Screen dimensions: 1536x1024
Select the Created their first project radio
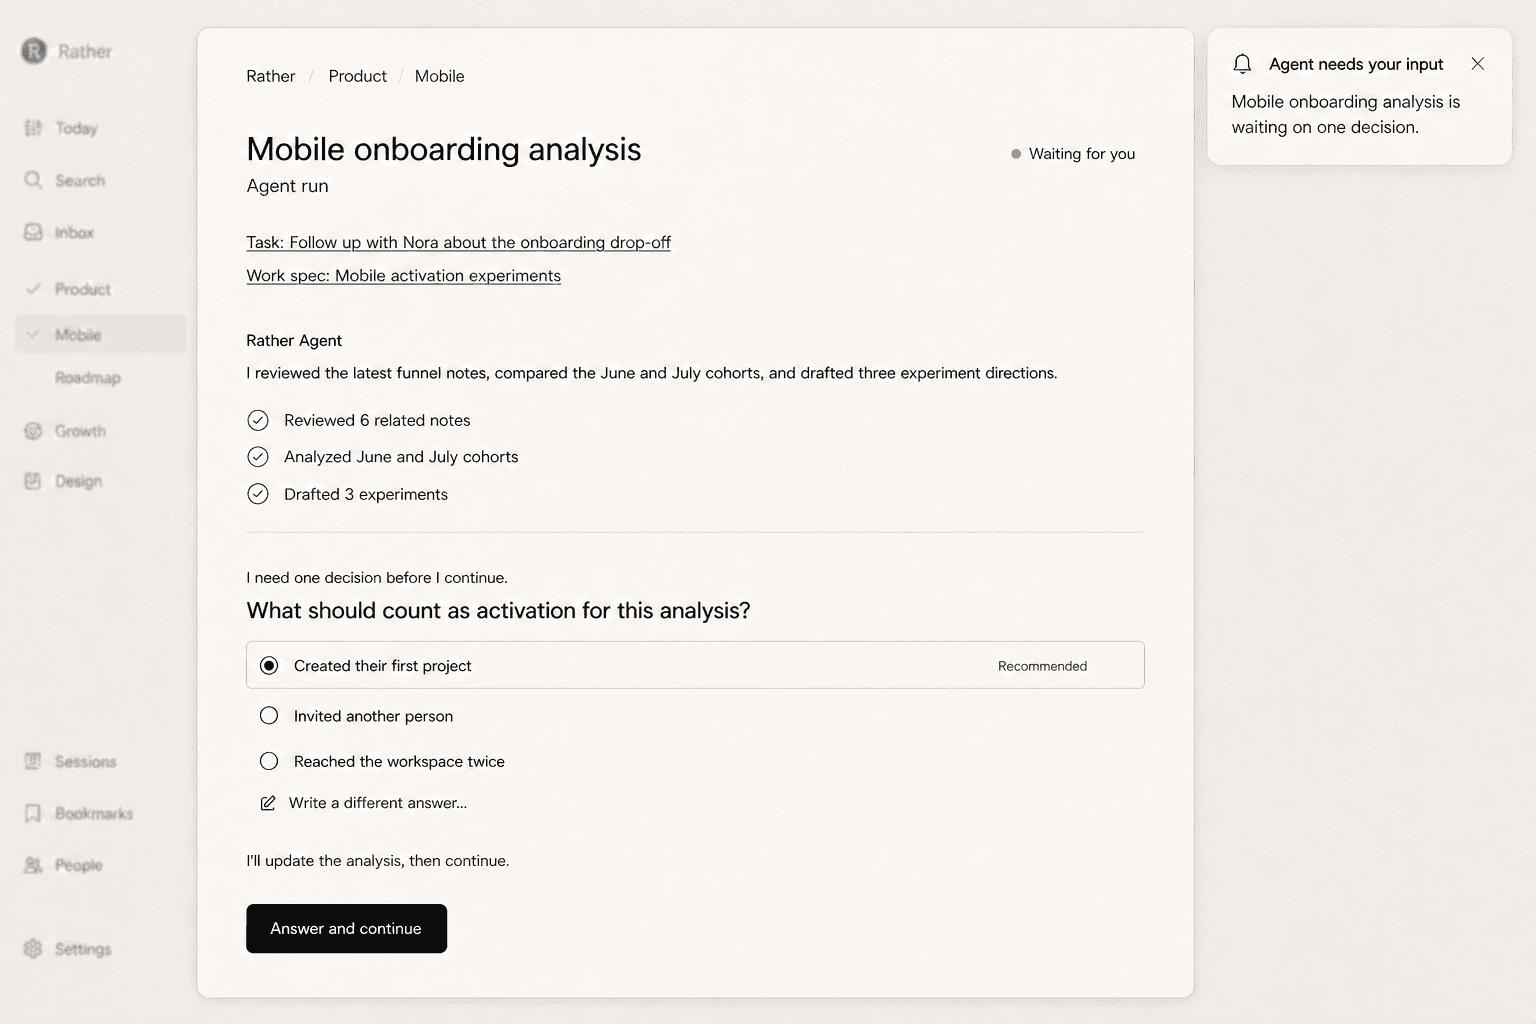pos(269,666)
